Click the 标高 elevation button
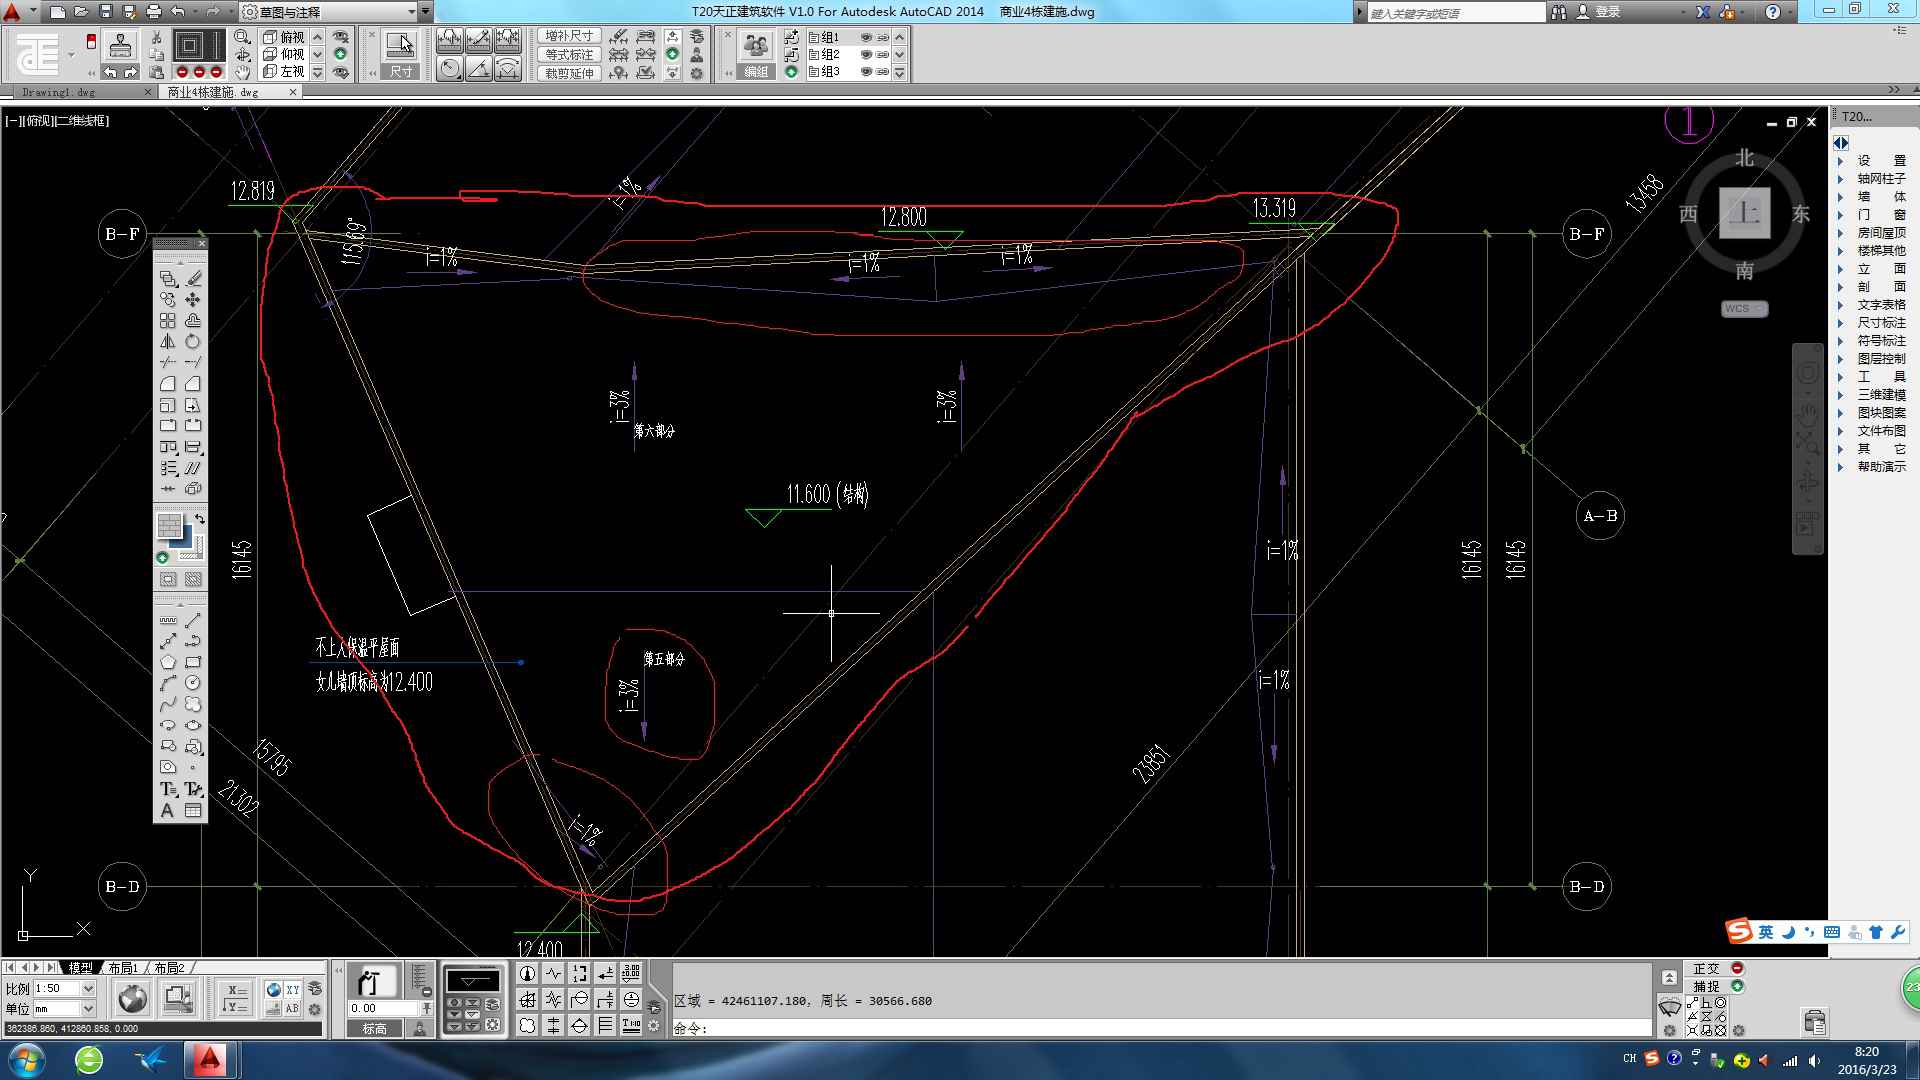Viewport: 1920px width, 1080px height. click(374, 1029)
